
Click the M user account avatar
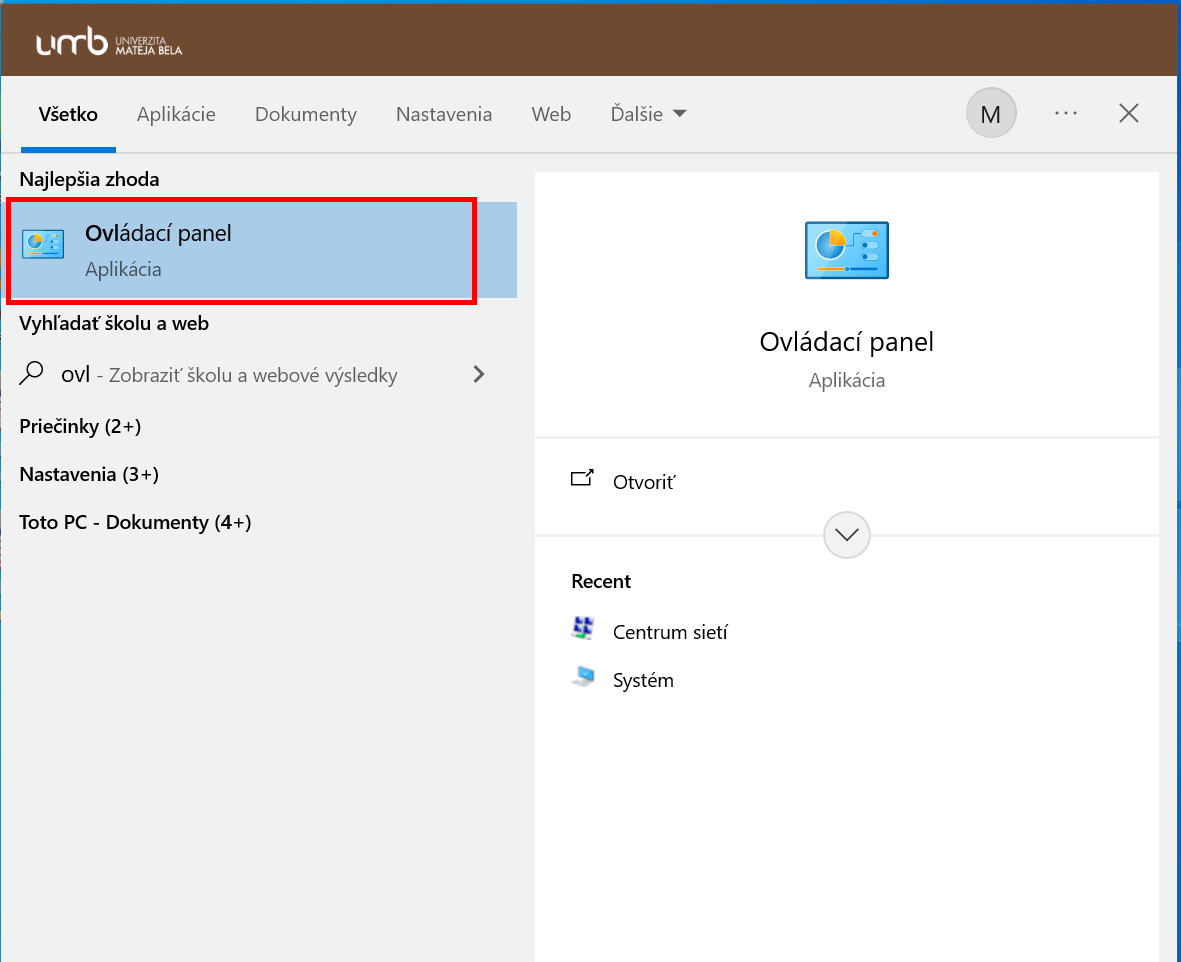pos(991,113)
